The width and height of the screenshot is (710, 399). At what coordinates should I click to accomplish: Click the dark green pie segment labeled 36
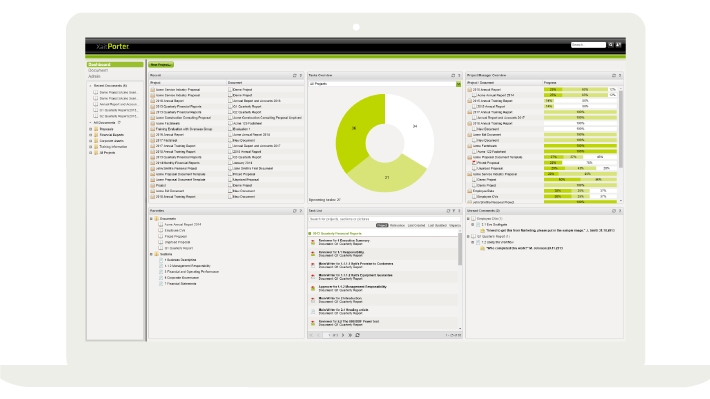[x=355, y=129]
